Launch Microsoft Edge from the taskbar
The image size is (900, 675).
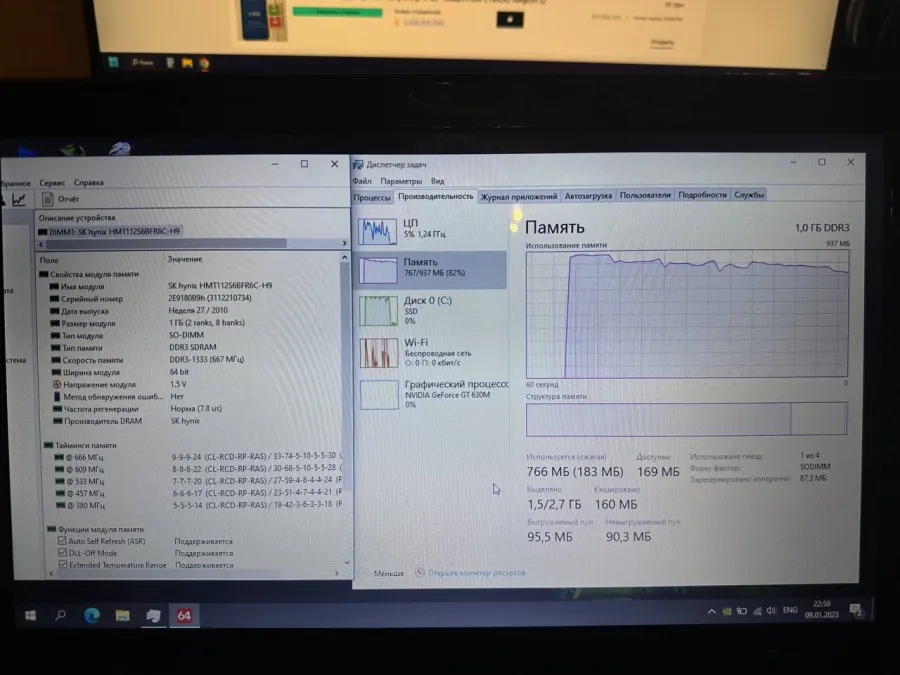[x=92, y=615]
